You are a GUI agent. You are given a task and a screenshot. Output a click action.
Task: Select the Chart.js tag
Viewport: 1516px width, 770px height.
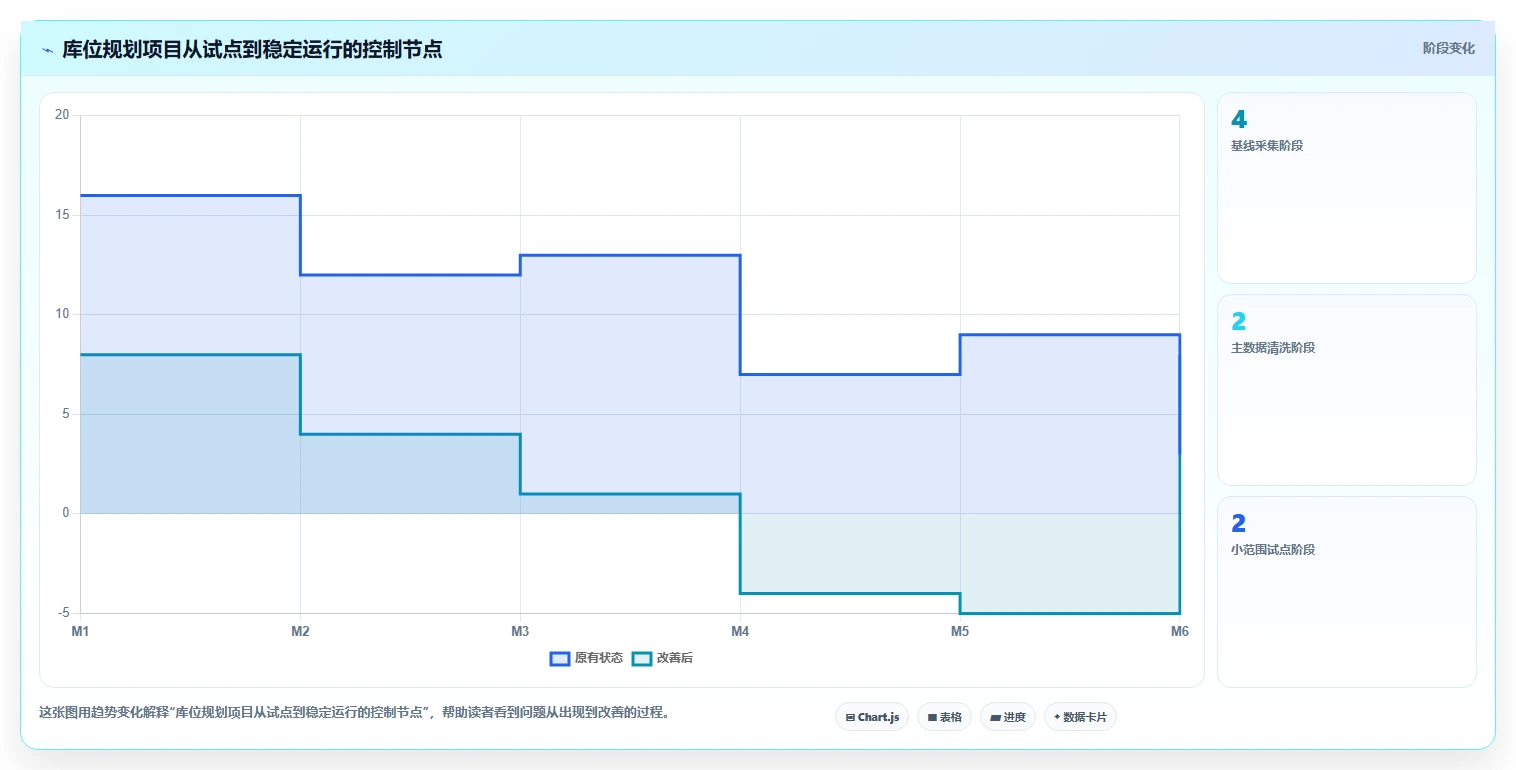[x=872, y=717]
